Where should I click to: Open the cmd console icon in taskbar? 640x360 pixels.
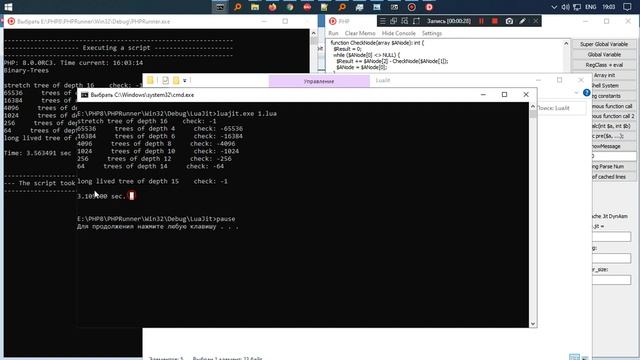220,7
